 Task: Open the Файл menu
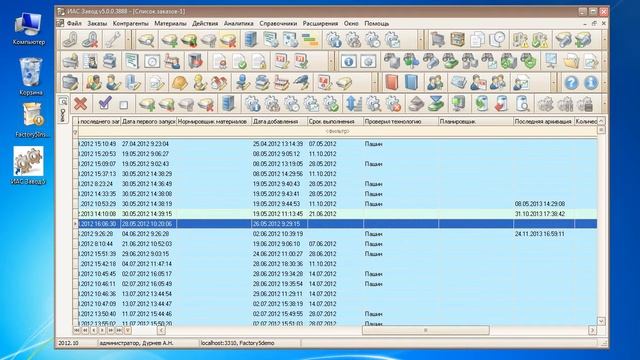(x=74, y=24)
